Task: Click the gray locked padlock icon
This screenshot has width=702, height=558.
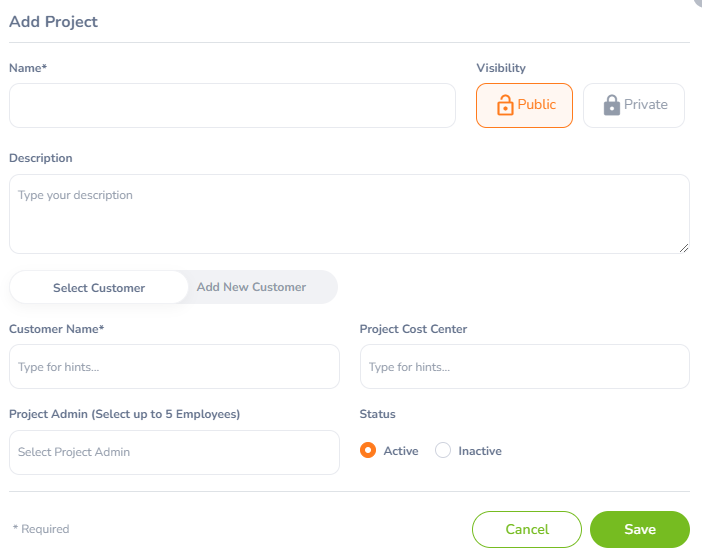Action: tap(612, 105)
